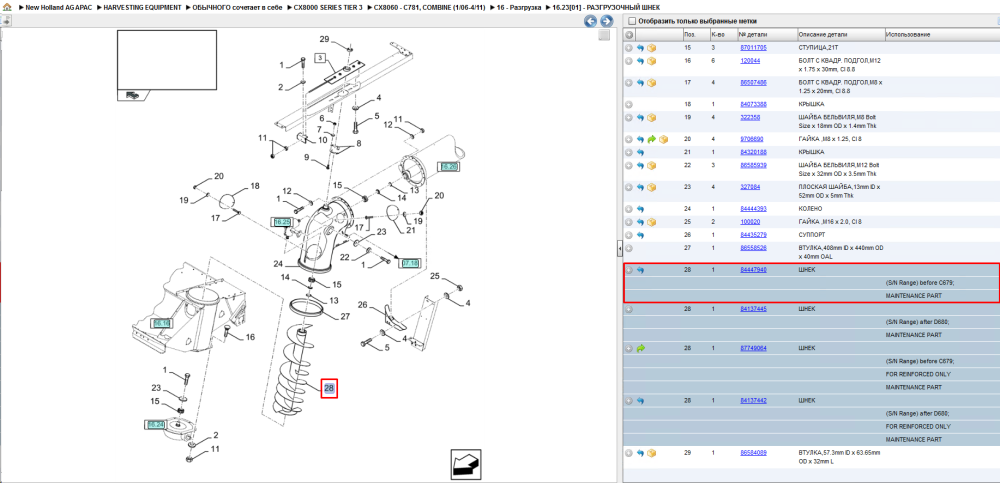The height and width of the screenshot is (483, 1000).
Task: Open part number 86507486 link
Action: (x=753, y=82)
